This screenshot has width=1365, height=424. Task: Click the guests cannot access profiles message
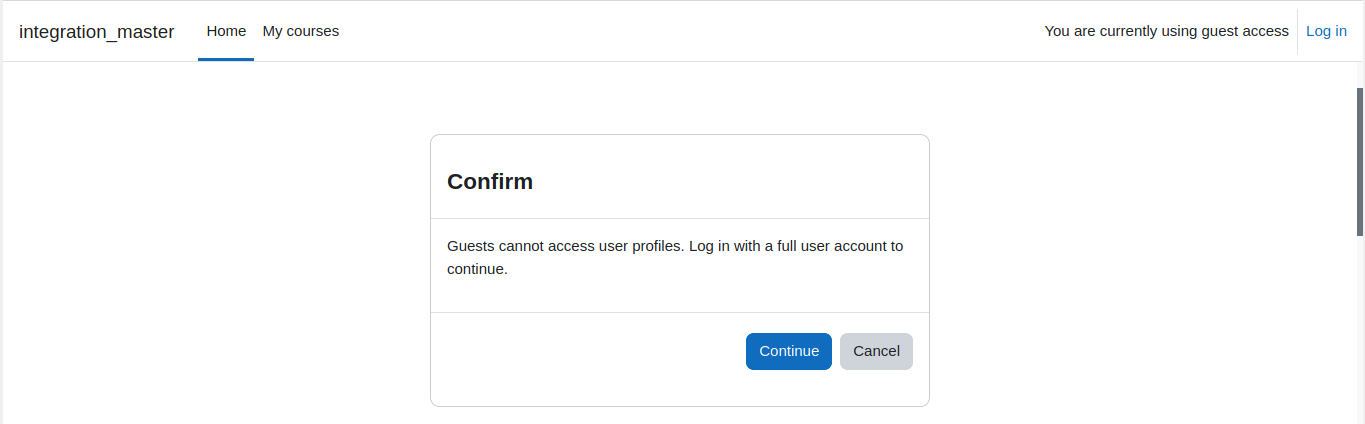[675, 257]
